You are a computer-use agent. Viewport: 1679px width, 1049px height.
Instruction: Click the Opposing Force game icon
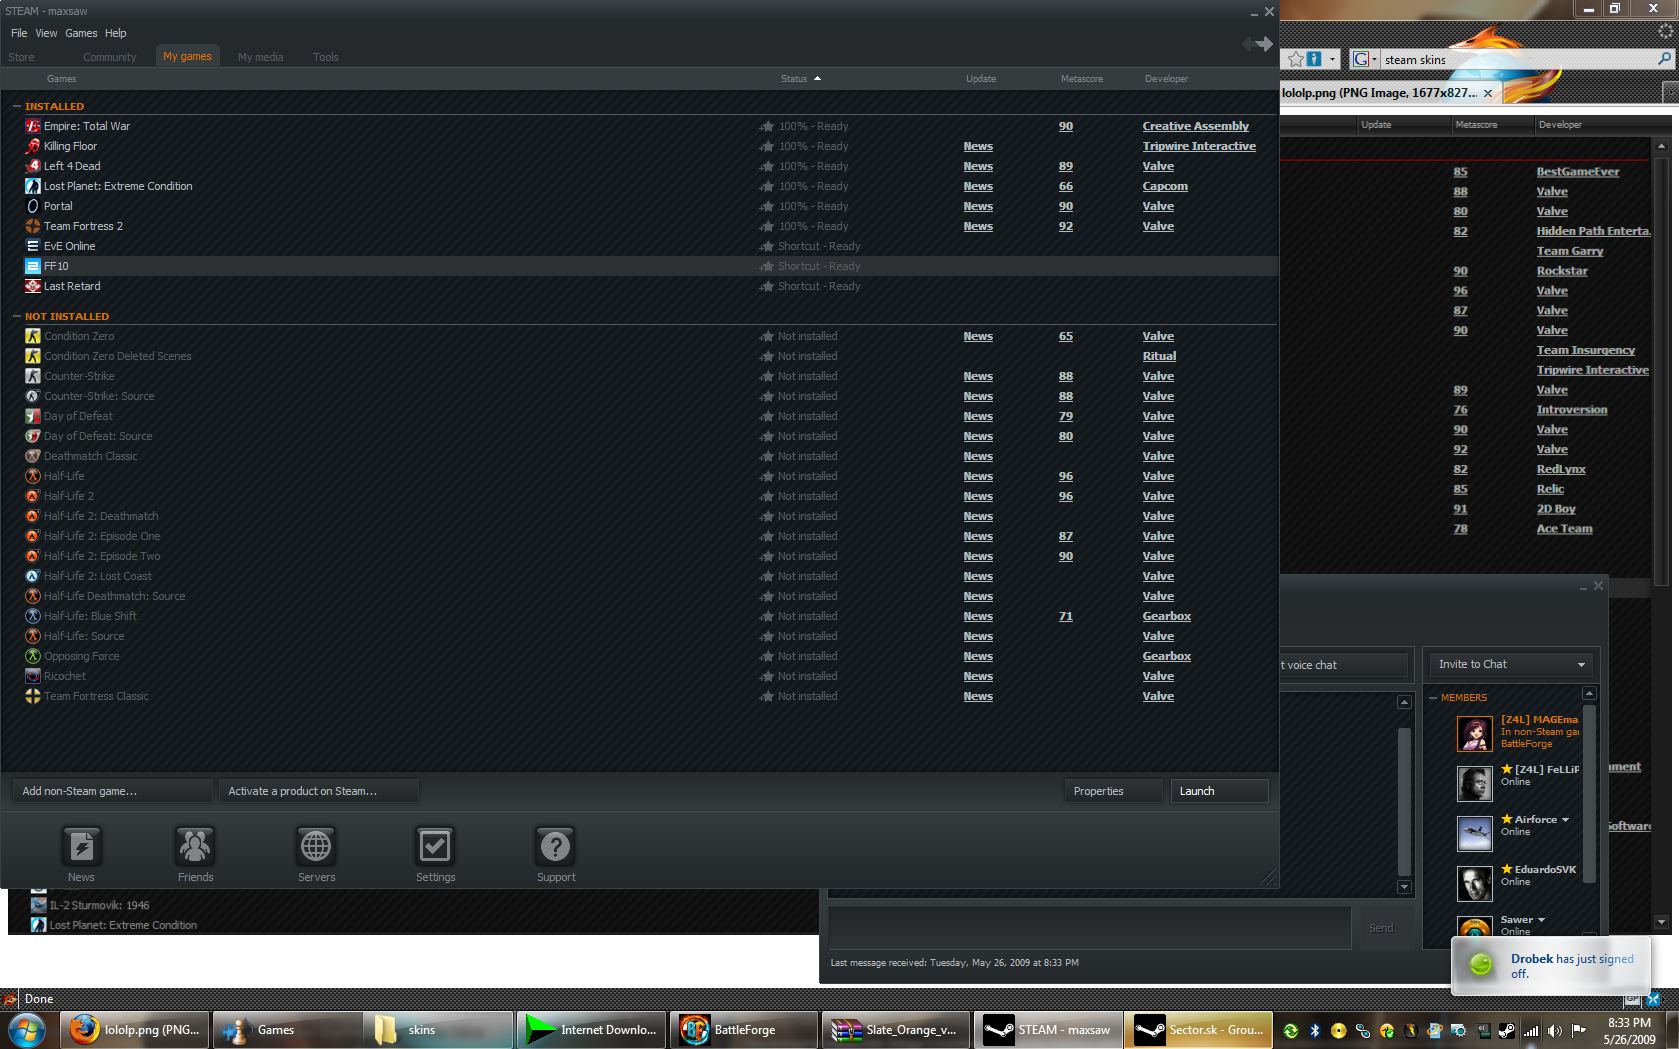coord(33,656)
